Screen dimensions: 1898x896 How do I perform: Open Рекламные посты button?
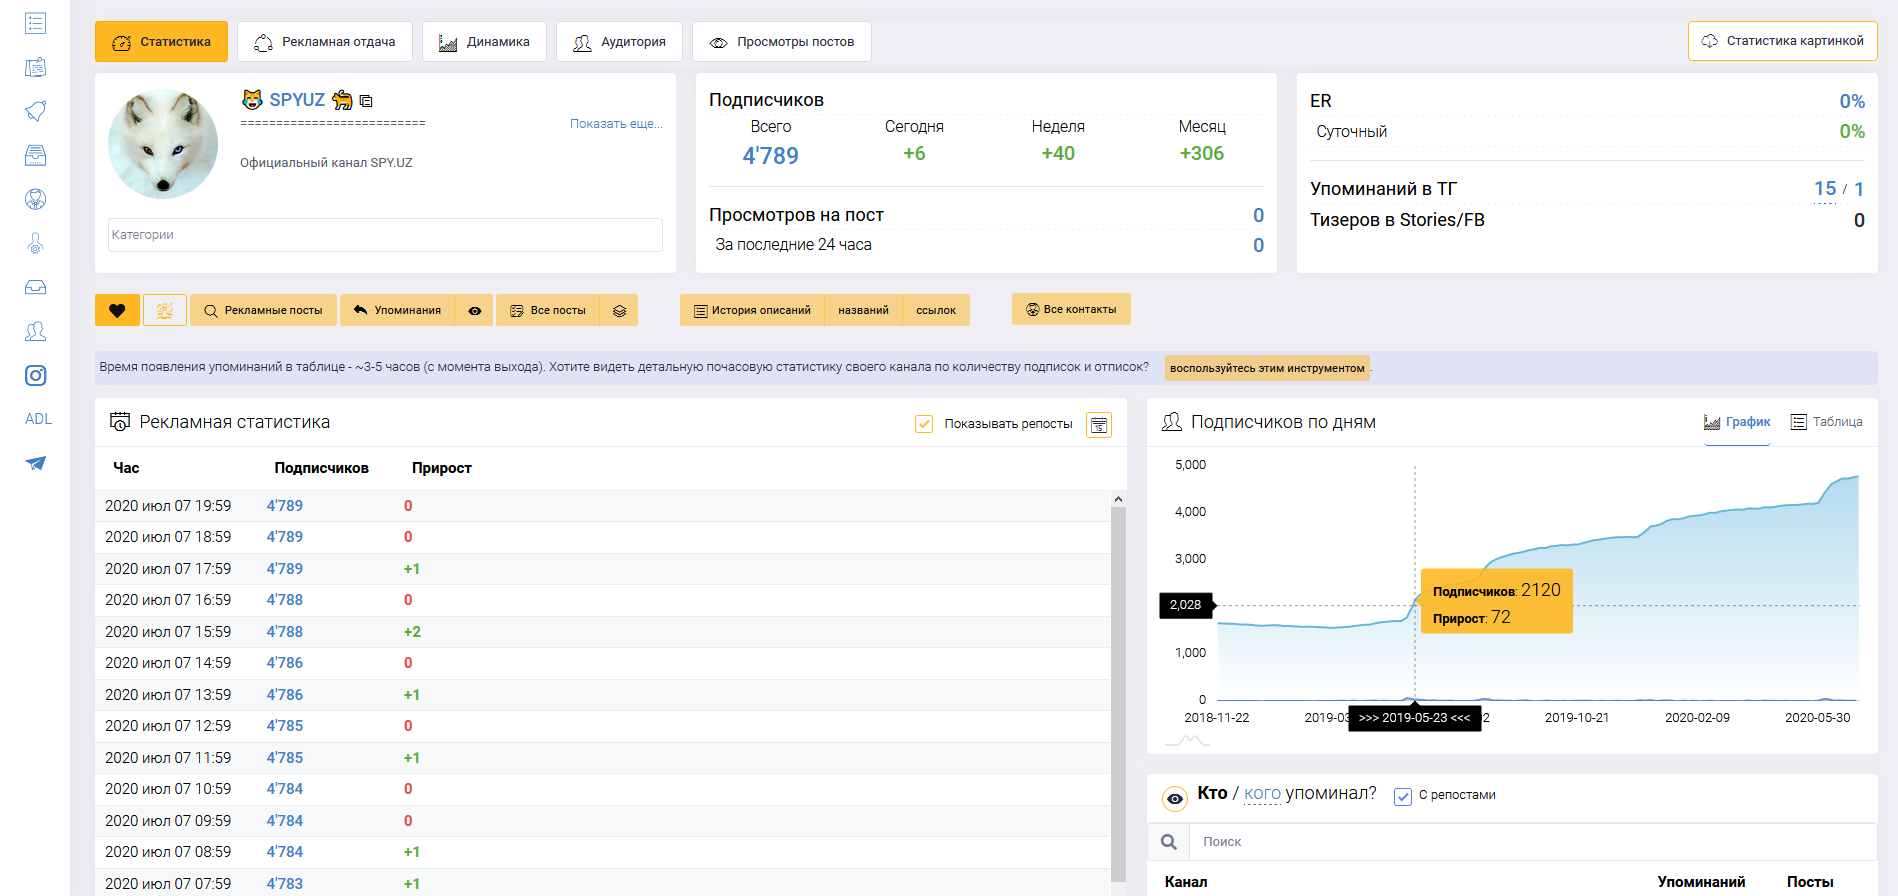tap(264, 310)
